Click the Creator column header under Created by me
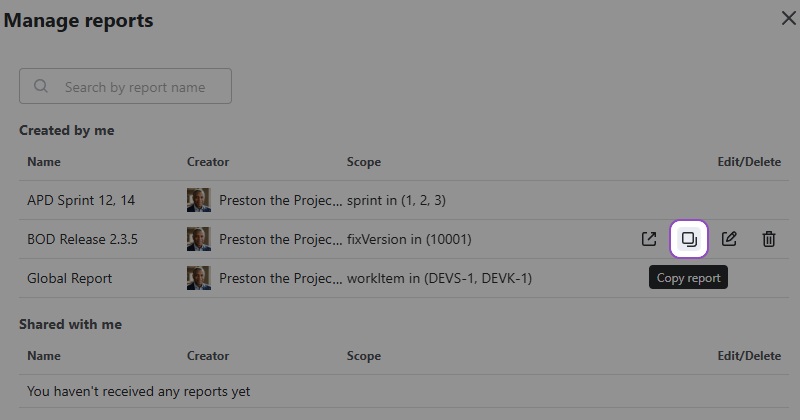Viewport: 800px width, 420px height. coord(208,162)
